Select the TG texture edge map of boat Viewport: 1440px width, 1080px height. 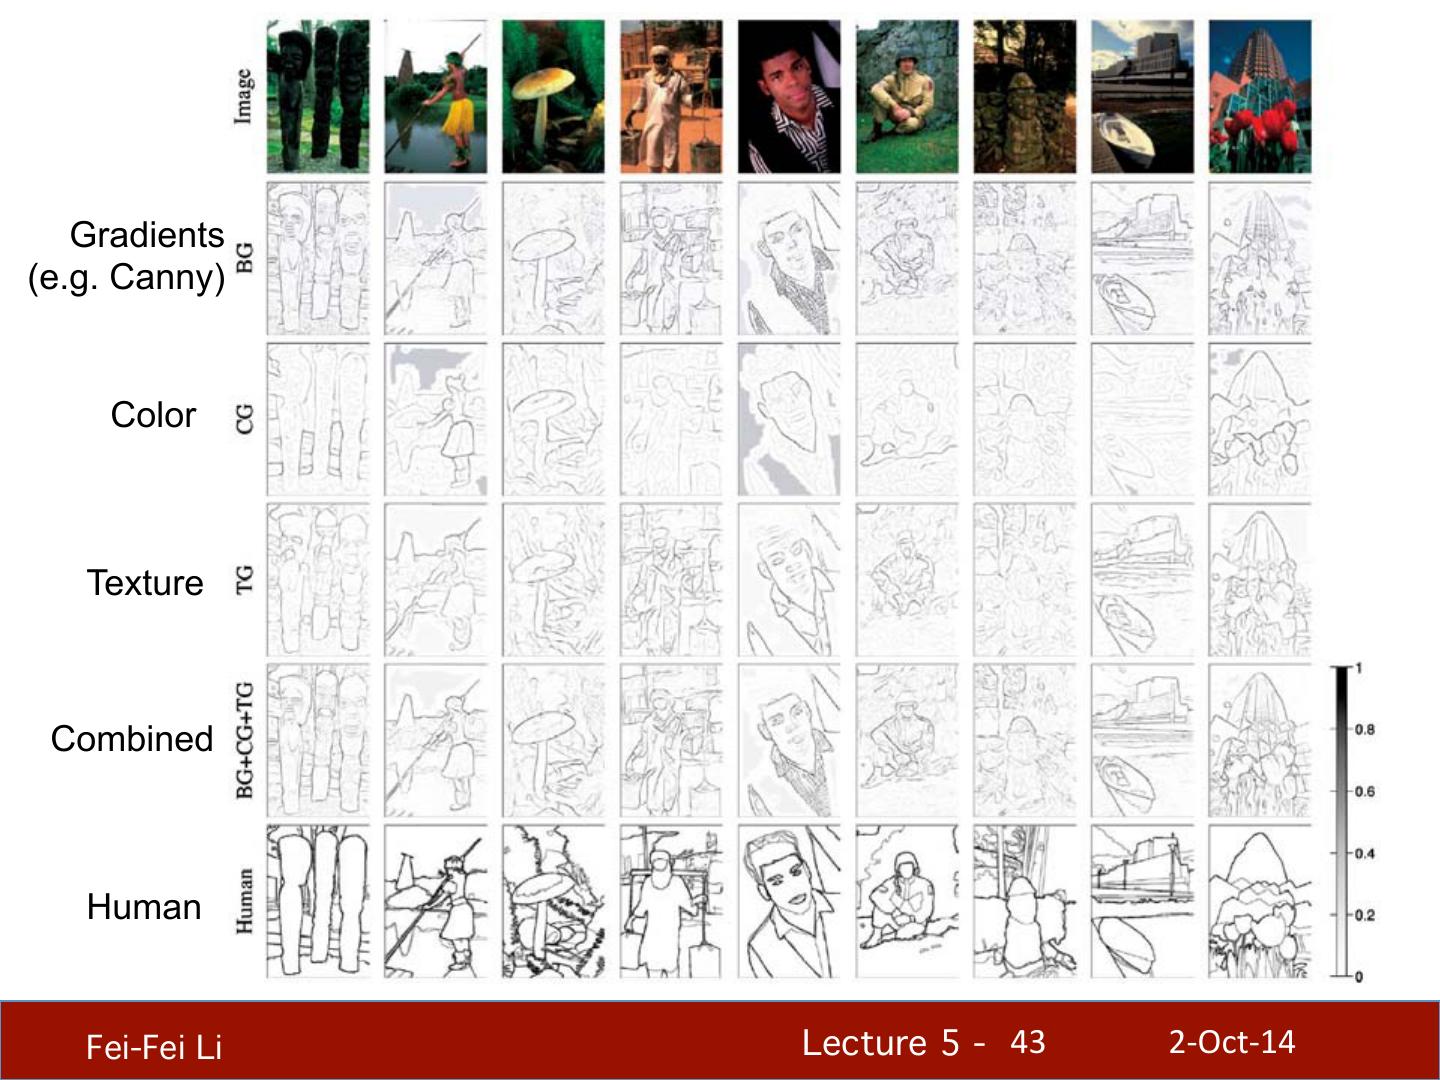1142,580
